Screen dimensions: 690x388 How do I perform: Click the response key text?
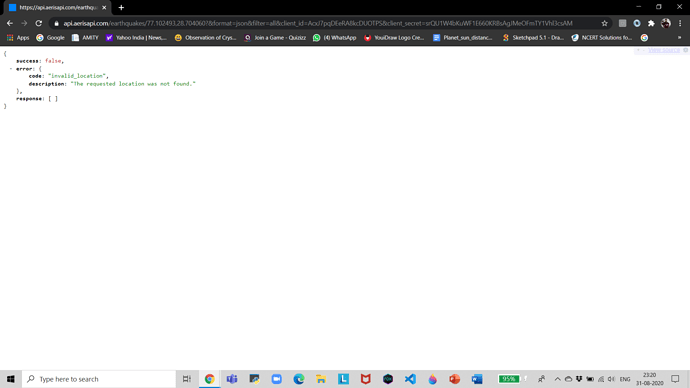pos(29,99)
